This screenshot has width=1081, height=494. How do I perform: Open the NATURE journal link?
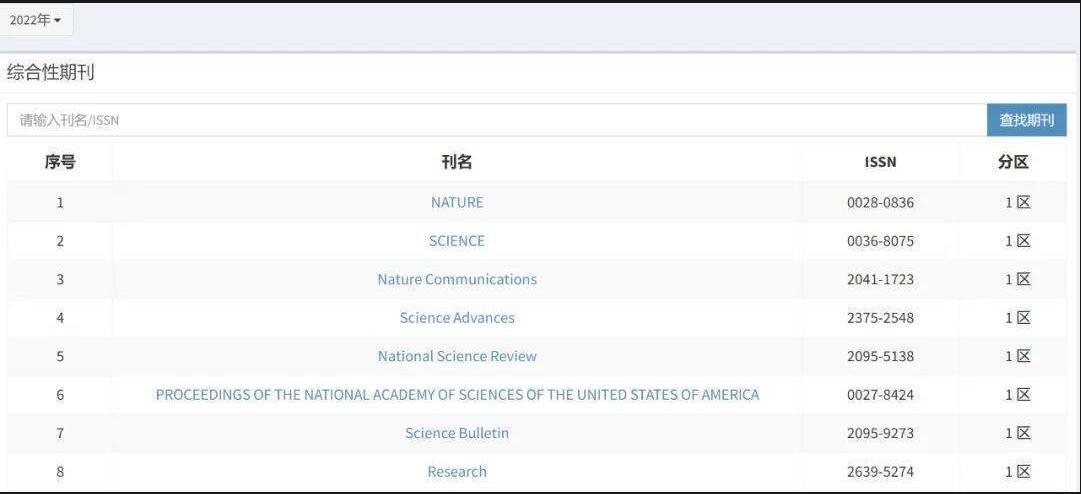click(x=457, y=202)
